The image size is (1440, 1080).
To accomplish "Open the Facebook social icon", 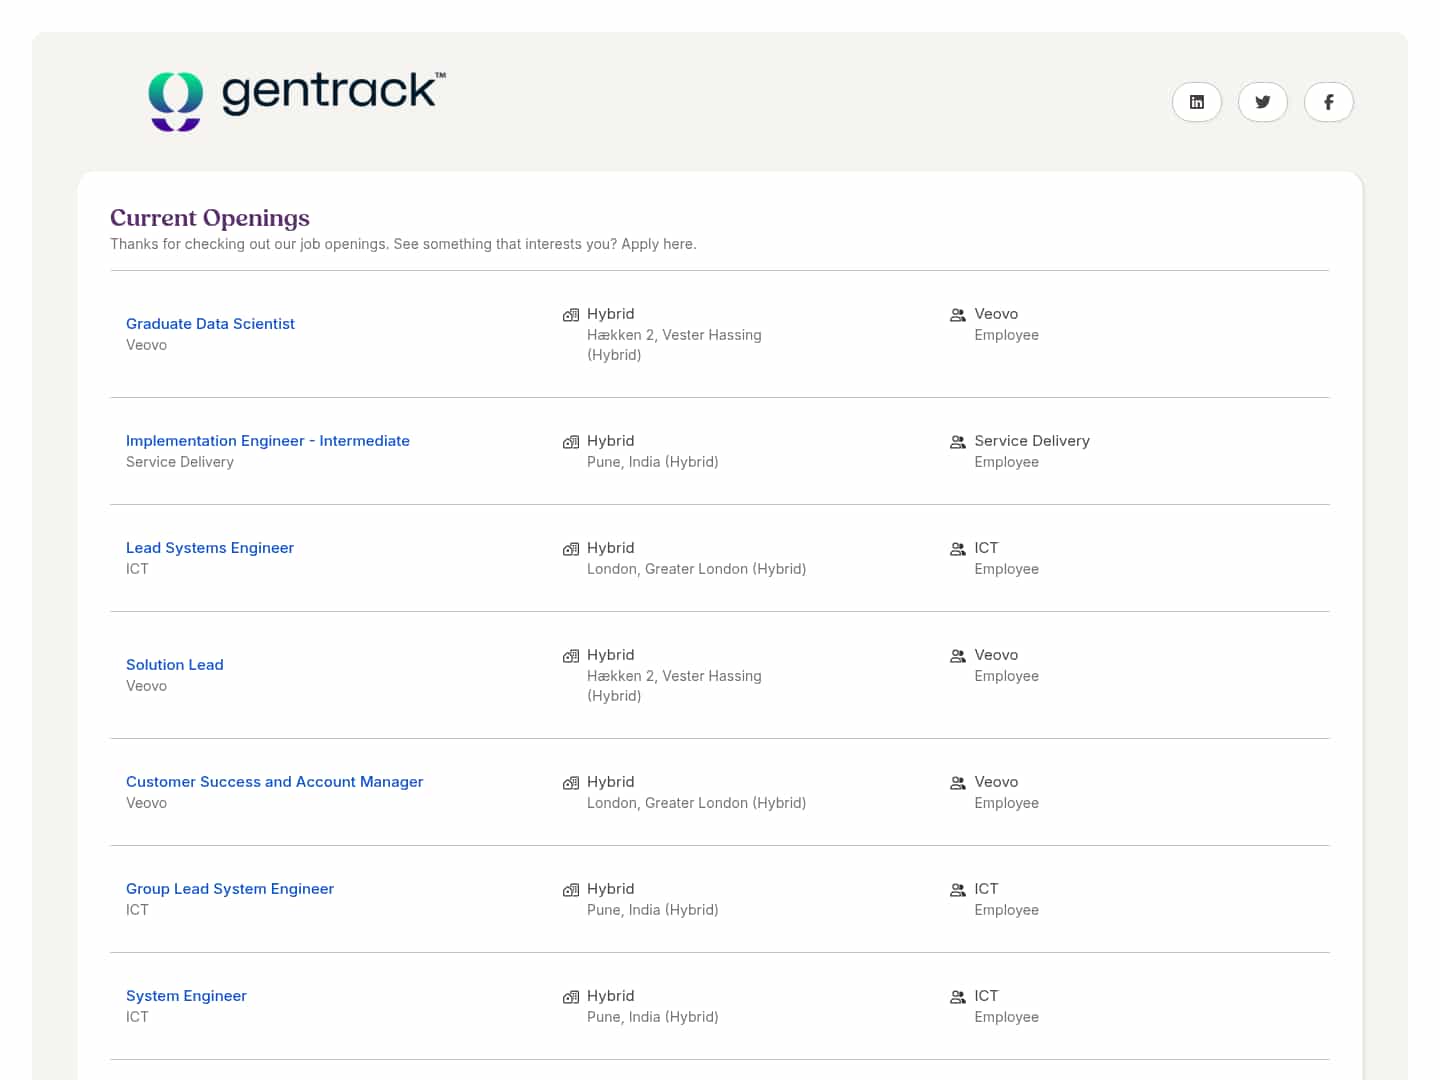I will 1328,102.
